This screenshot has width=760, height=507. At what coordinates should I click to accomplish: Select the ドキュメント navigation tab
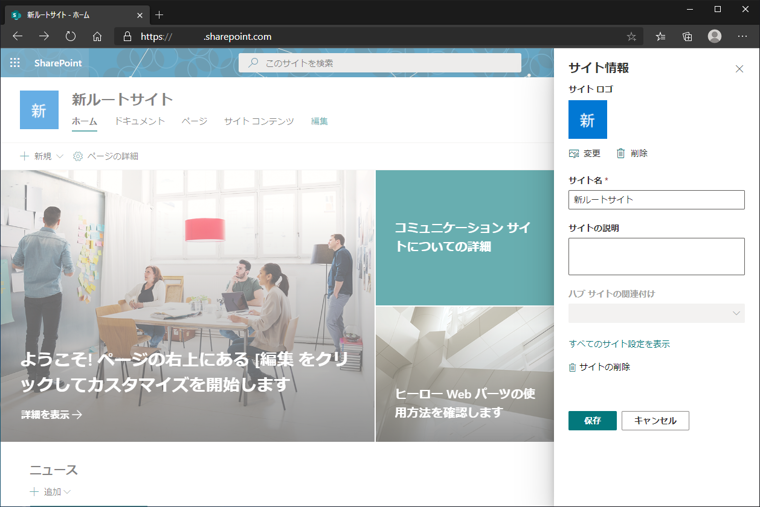[x=140, y=121]
